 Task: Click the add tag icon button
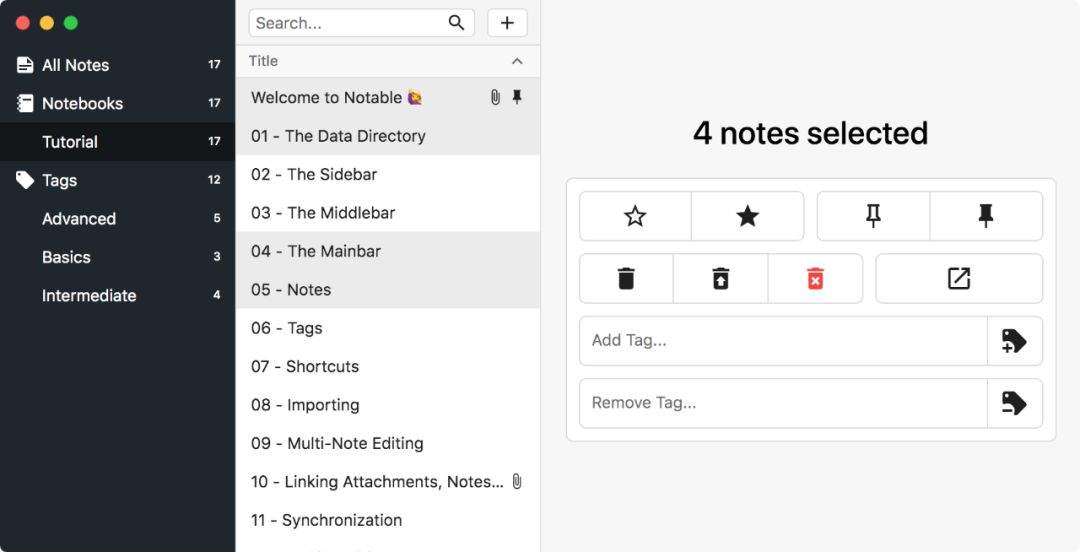(1015, 341)
